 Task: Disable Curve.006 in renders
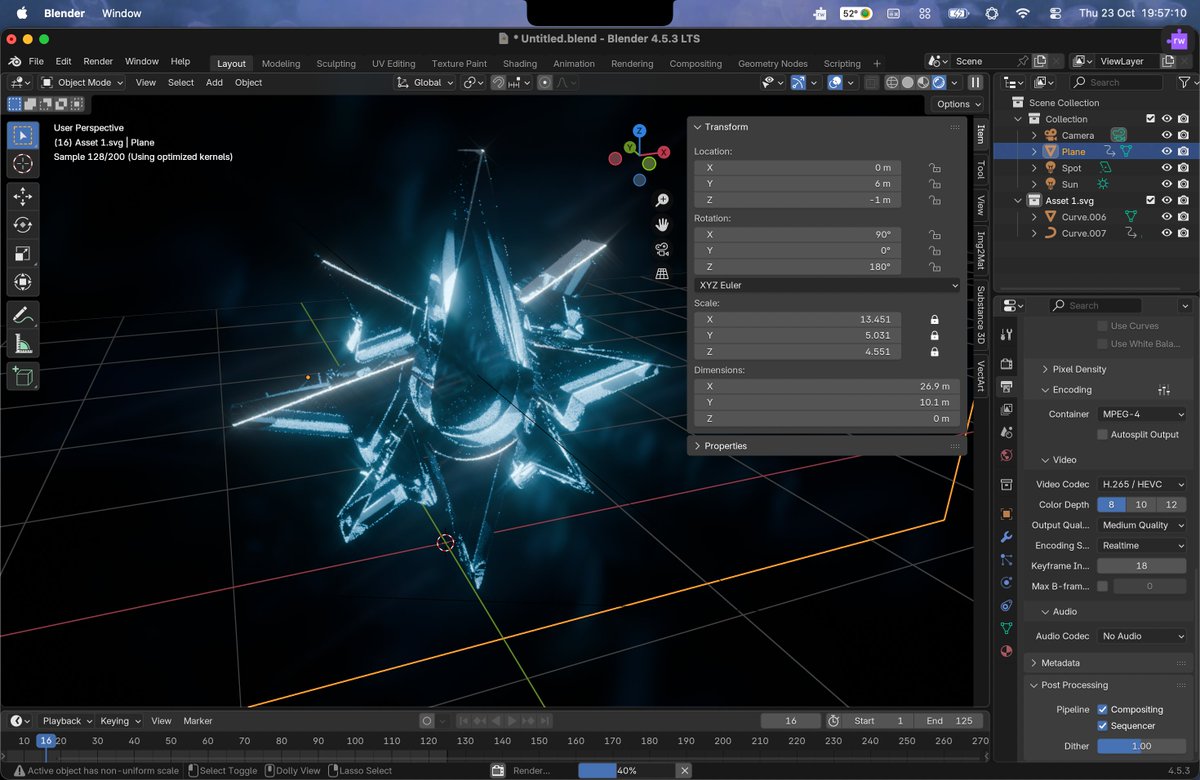coord(1184,217)
